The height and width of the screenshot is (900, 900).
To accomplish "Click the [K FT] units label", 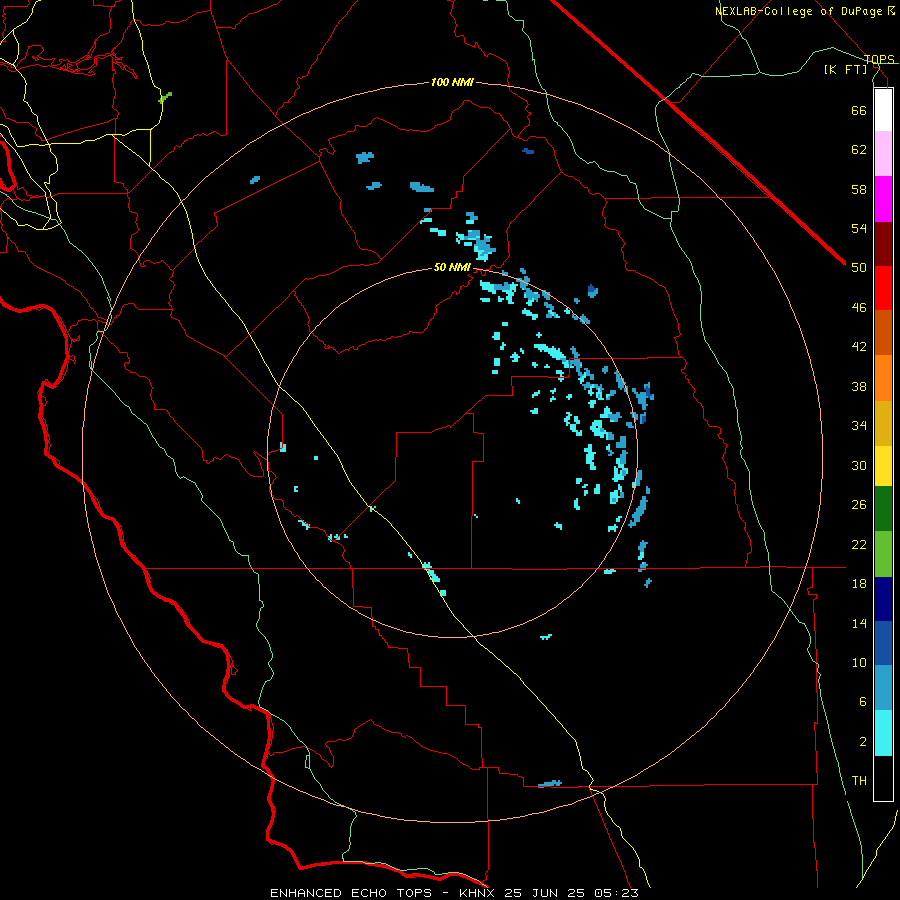I will pos(845,69).
